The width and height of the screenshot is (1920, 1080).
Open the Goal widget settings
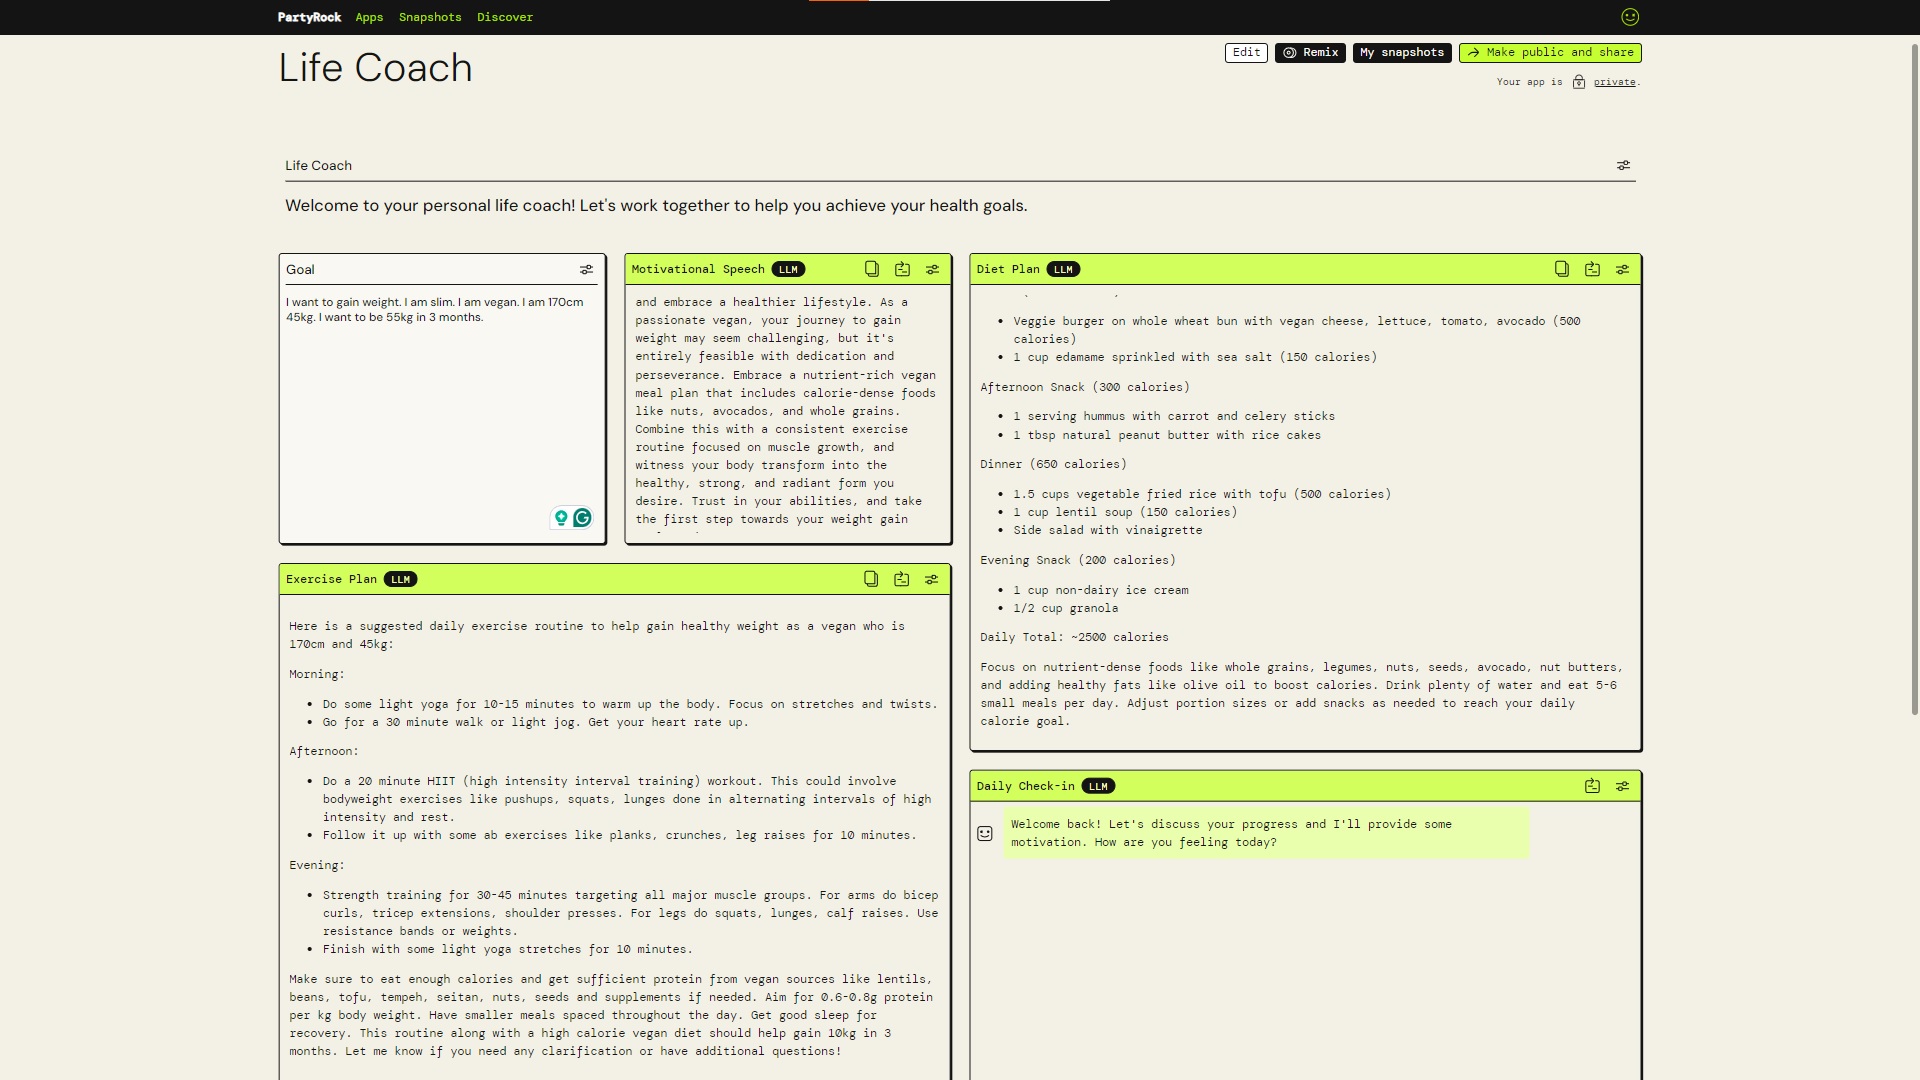point(587,269)
